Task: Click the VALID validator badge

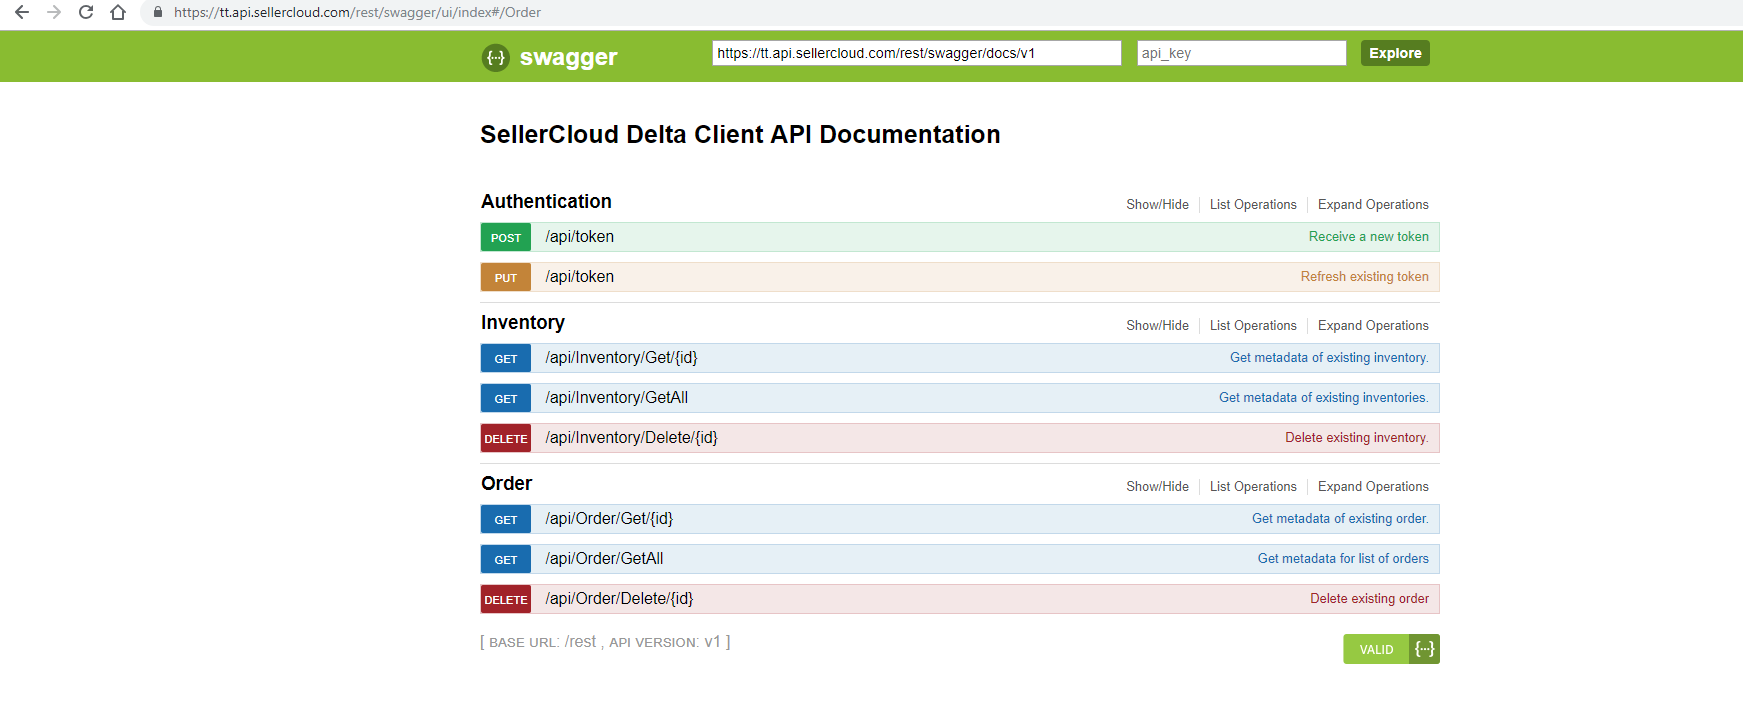Action: (x=1391, y=649)
